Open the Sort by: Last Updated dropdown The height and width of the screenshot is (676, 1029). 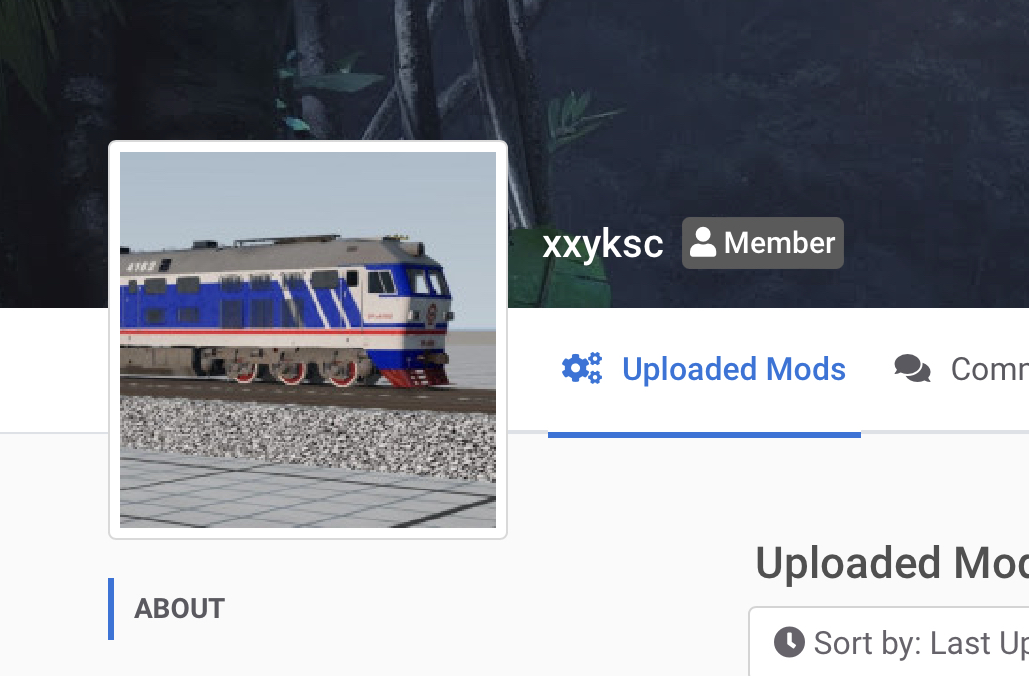889,642
